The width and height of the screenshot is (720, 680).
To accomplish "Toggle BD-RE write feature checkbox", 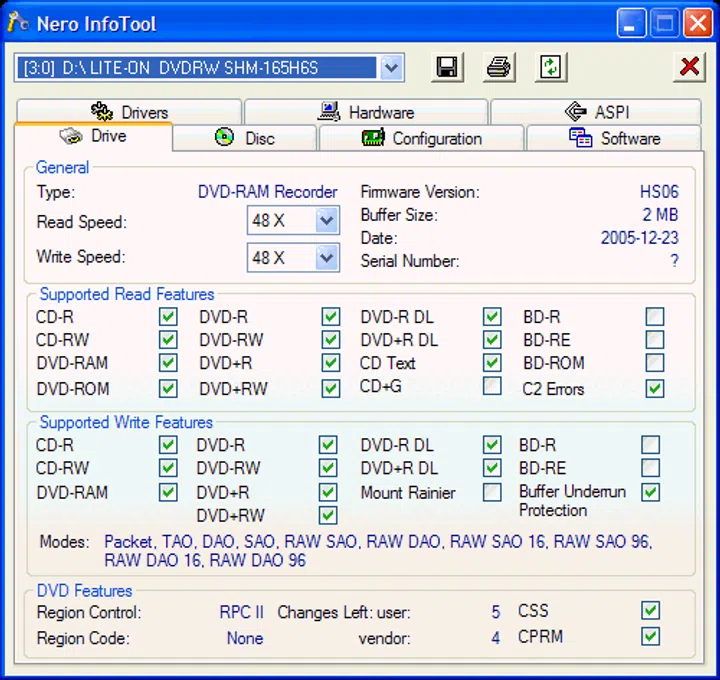I will pos(651,468).
